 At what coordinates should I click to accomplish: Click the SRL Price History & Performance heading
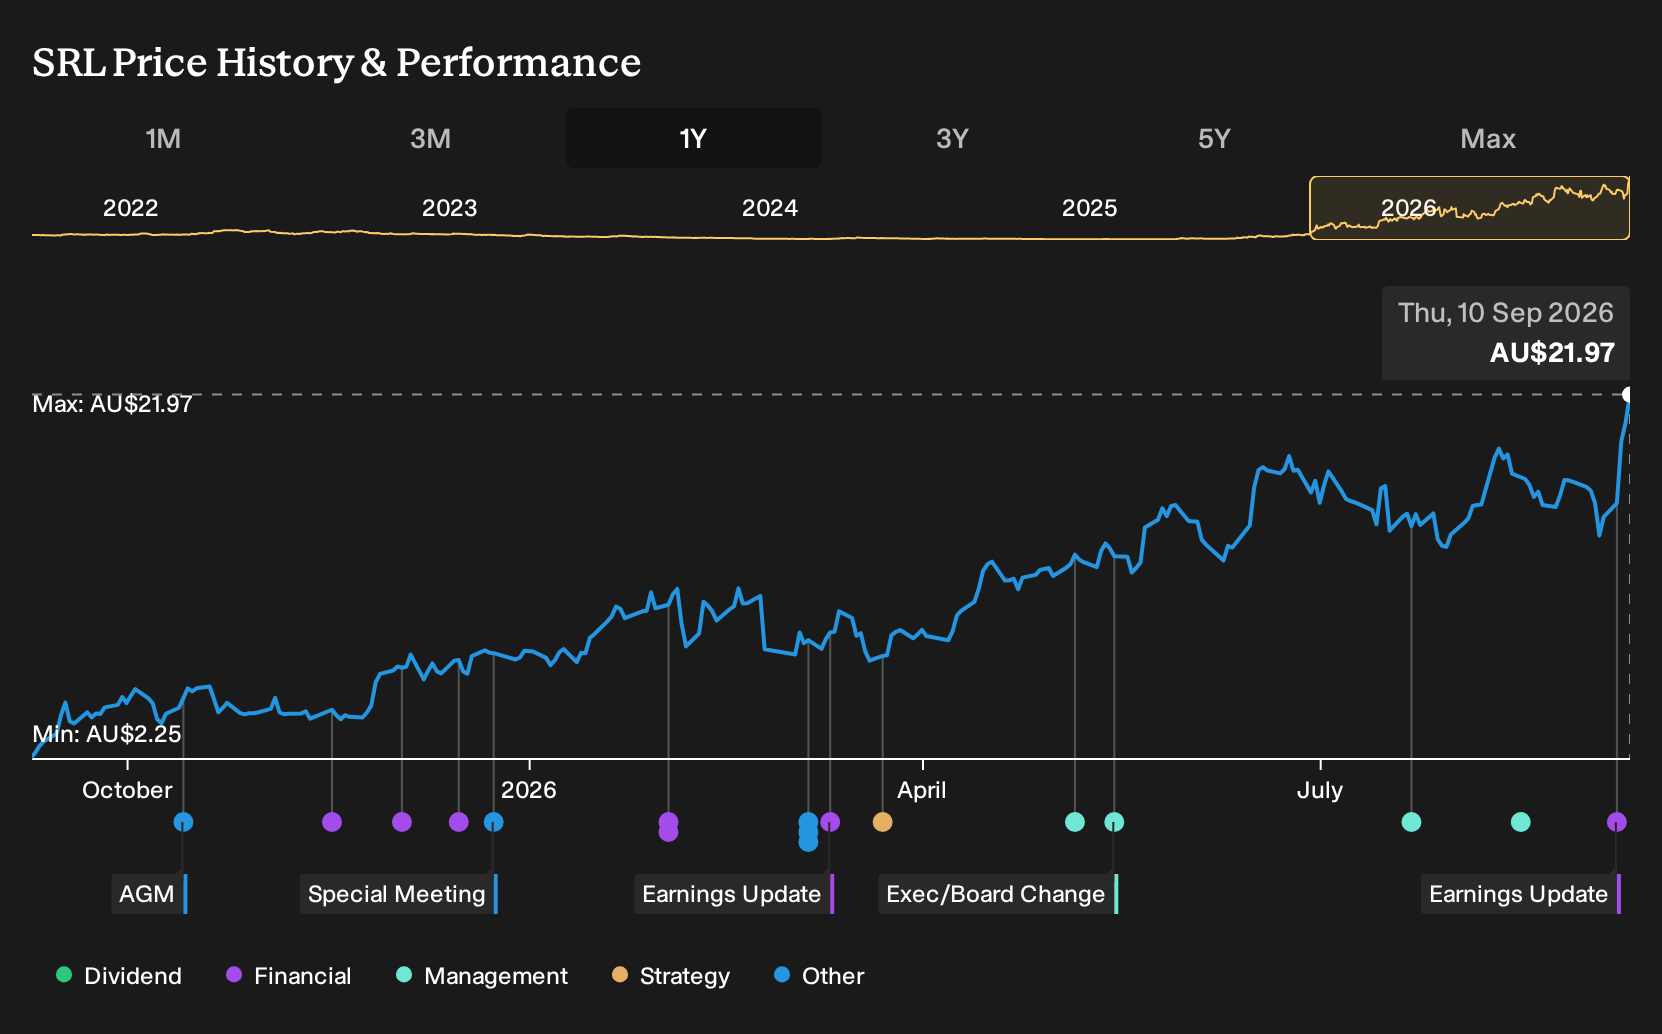(x=336, y=62)
